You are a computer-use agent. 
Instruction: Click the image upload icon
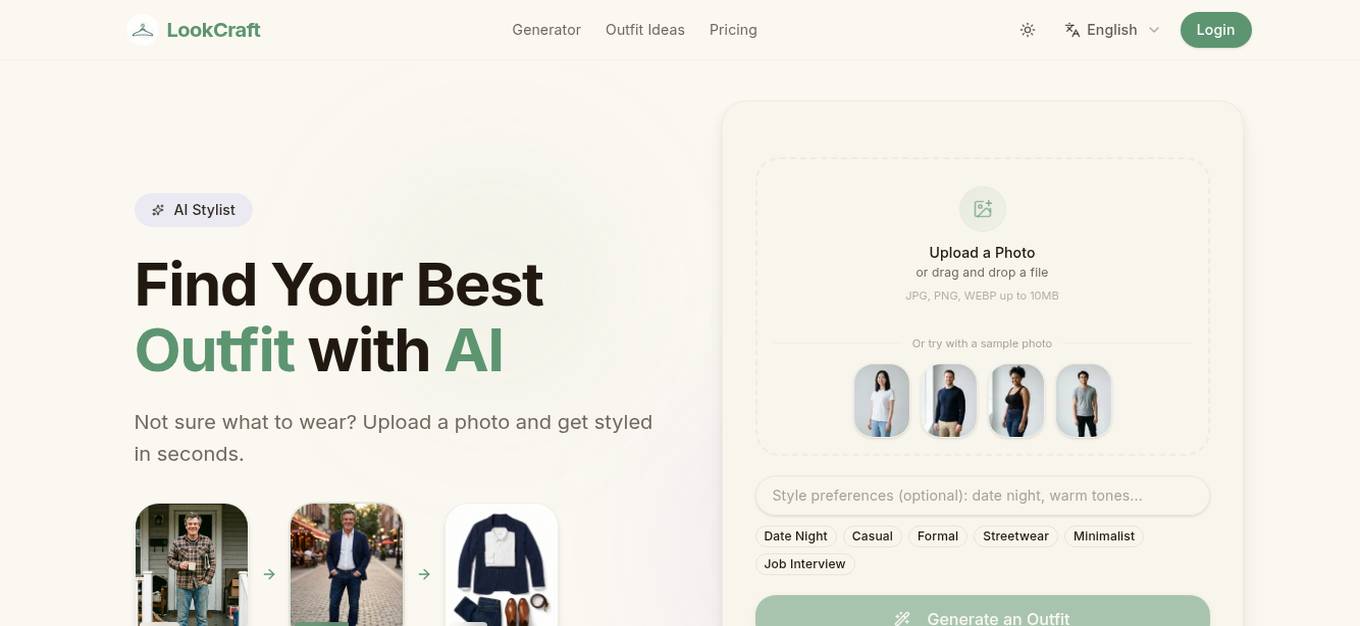pyautogui.click(x=982, y=209)
